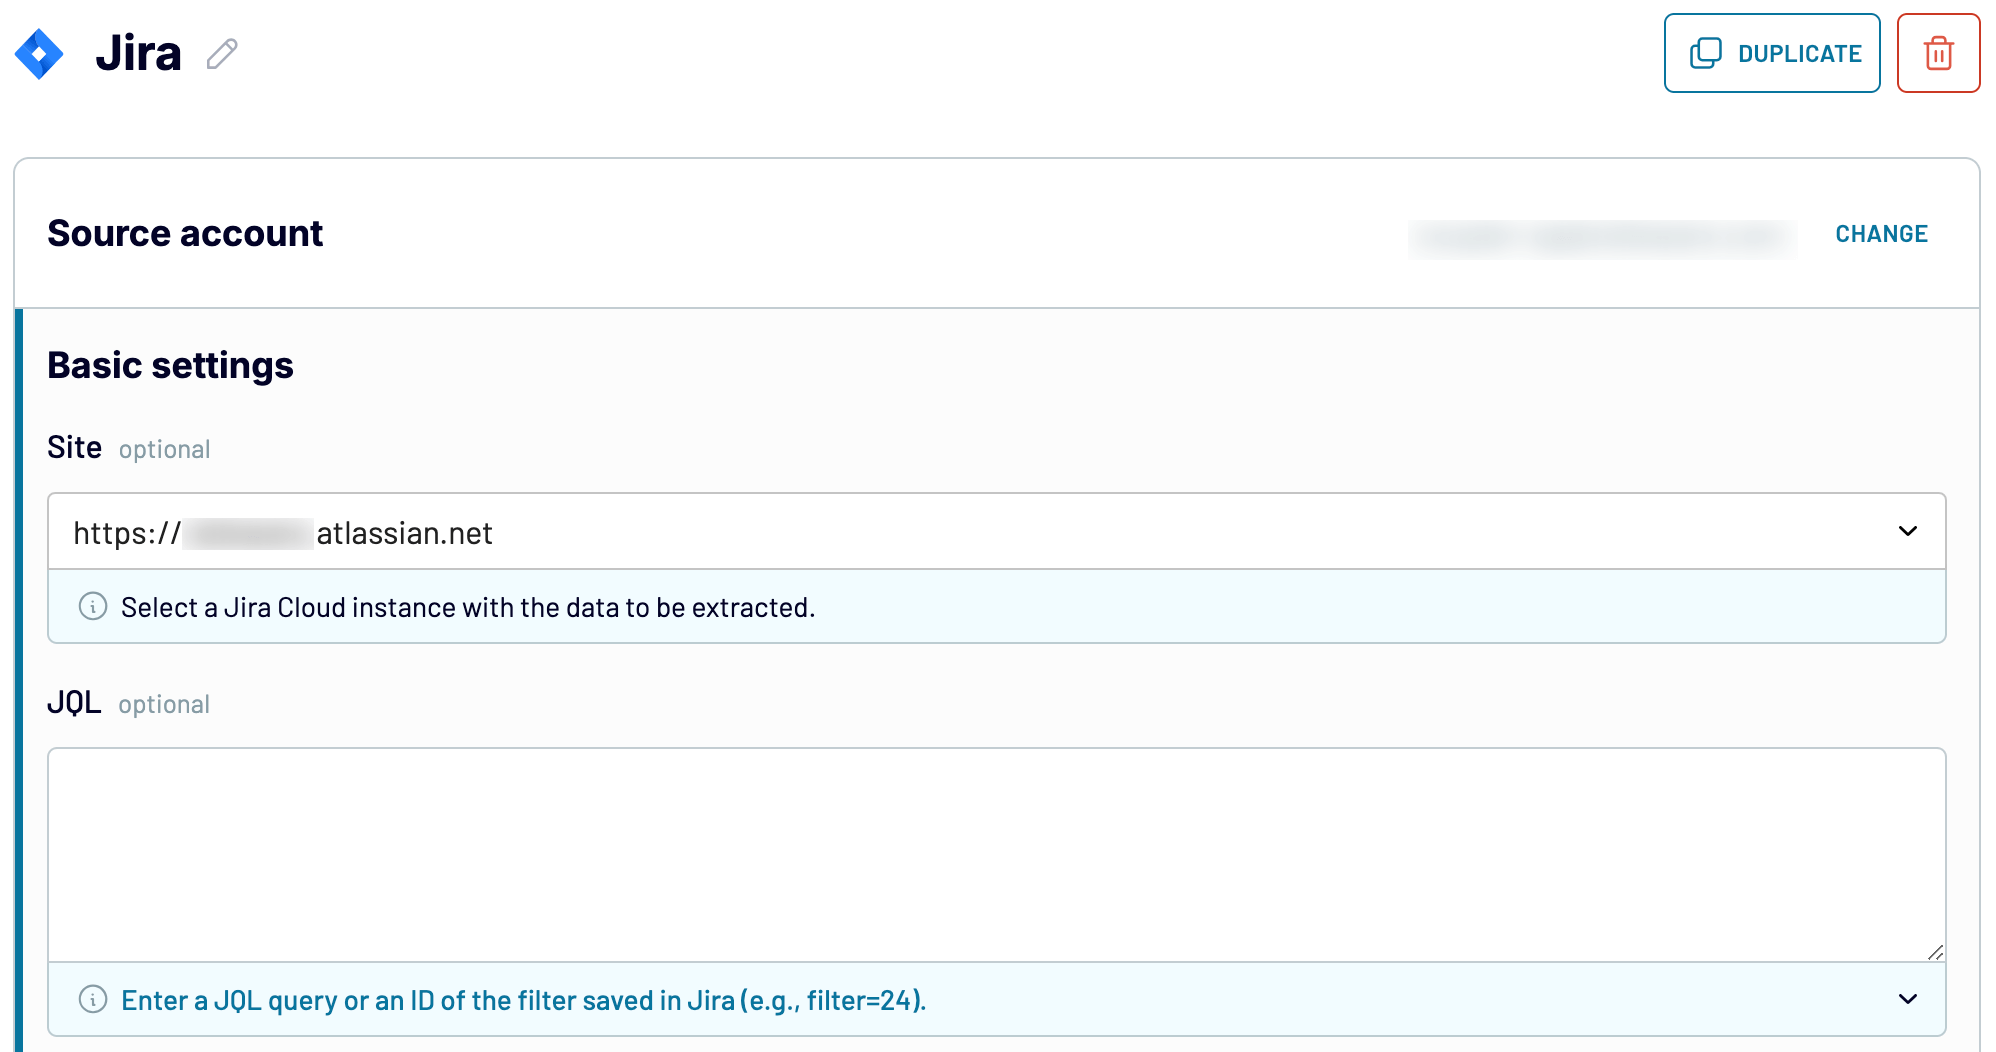
Task: Click the info icon beside the JQL query hint
Action: [x=92, y=999]
